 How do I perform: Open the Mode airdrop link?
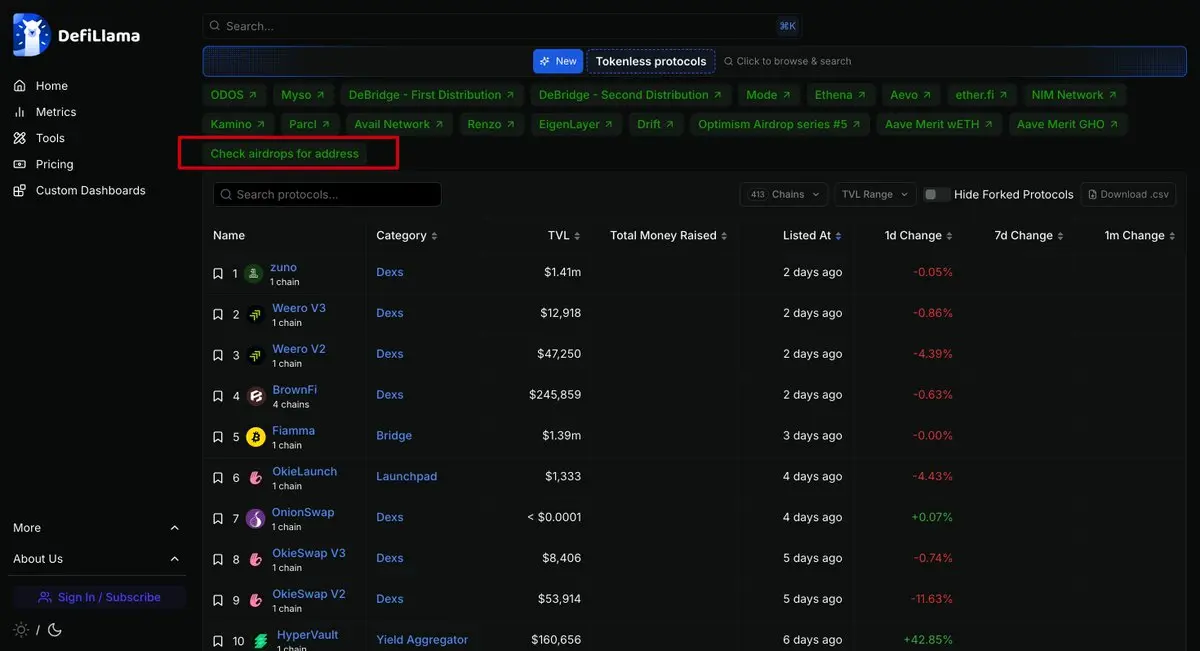768,95
